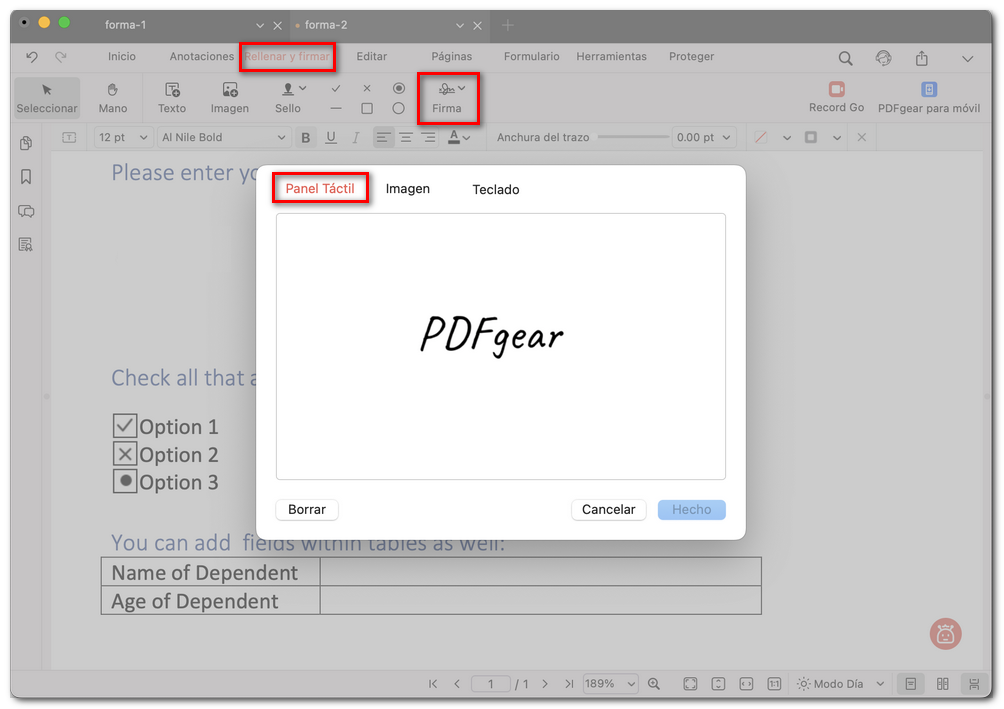
Task: Select the Mano hand tool
Action: [x=113, y=97]
